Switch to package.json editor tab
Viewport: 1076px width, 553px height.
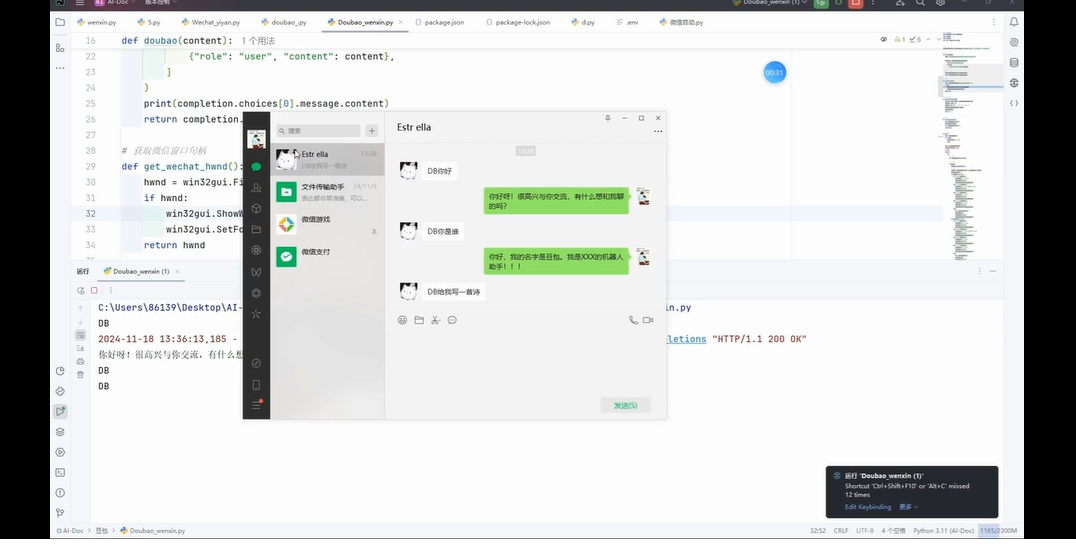[439, 22]
